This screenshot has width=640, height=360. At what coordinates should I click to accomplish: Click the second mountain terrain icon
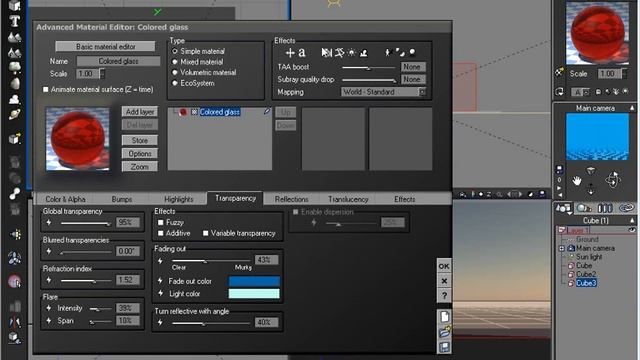(x=15, y=52)
